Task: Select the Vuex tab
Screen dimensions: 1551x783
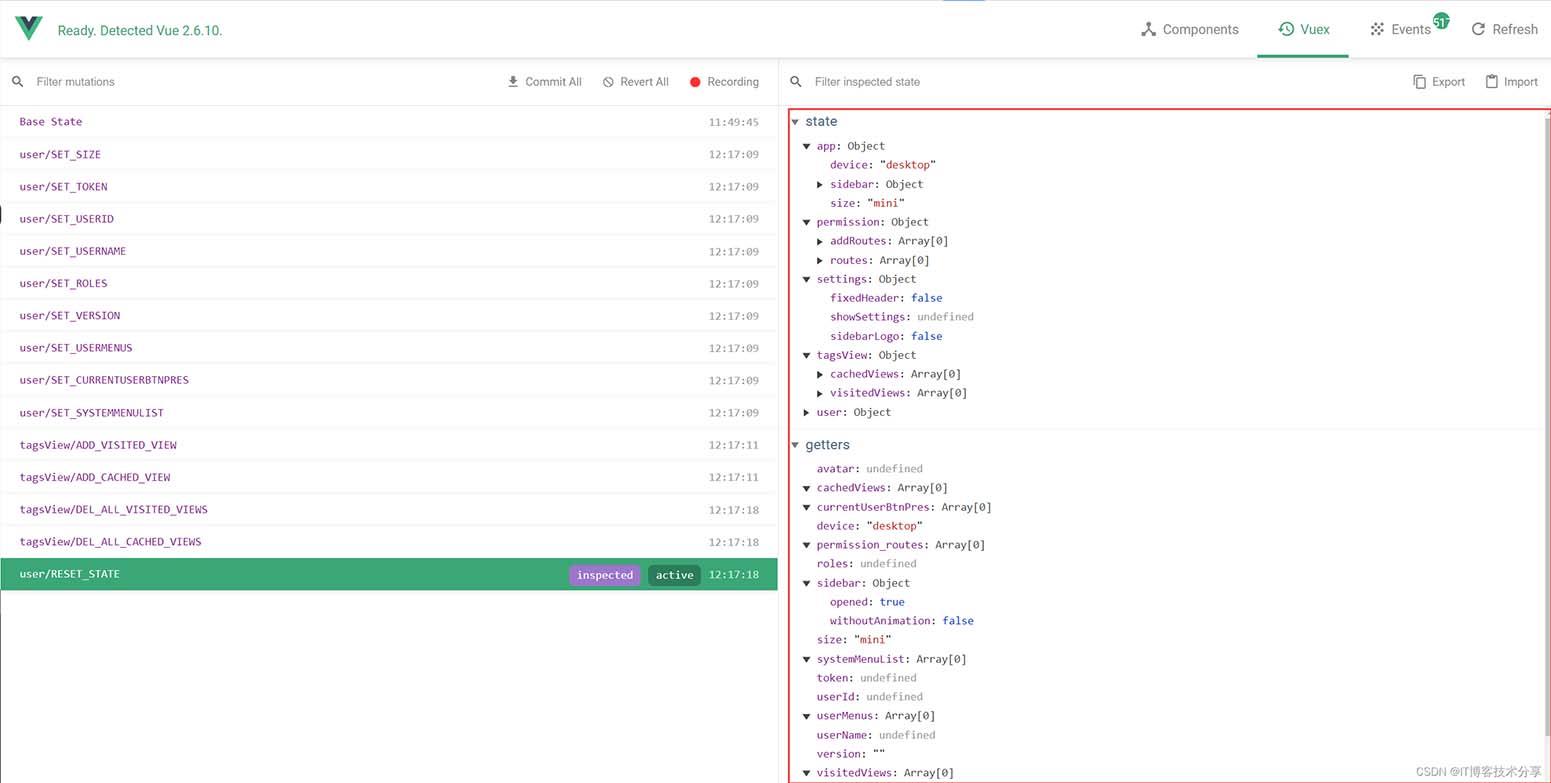Action: 1303,30
